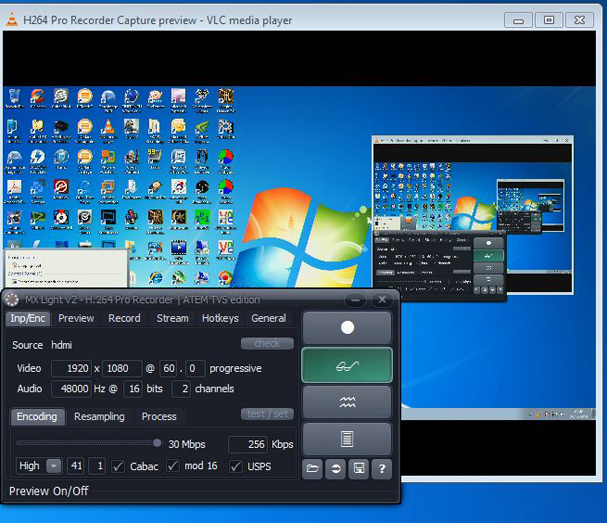This screenshot has height=523, width=607.
Task: Select the Resampling sub-tab
Action: coord(99,417)
